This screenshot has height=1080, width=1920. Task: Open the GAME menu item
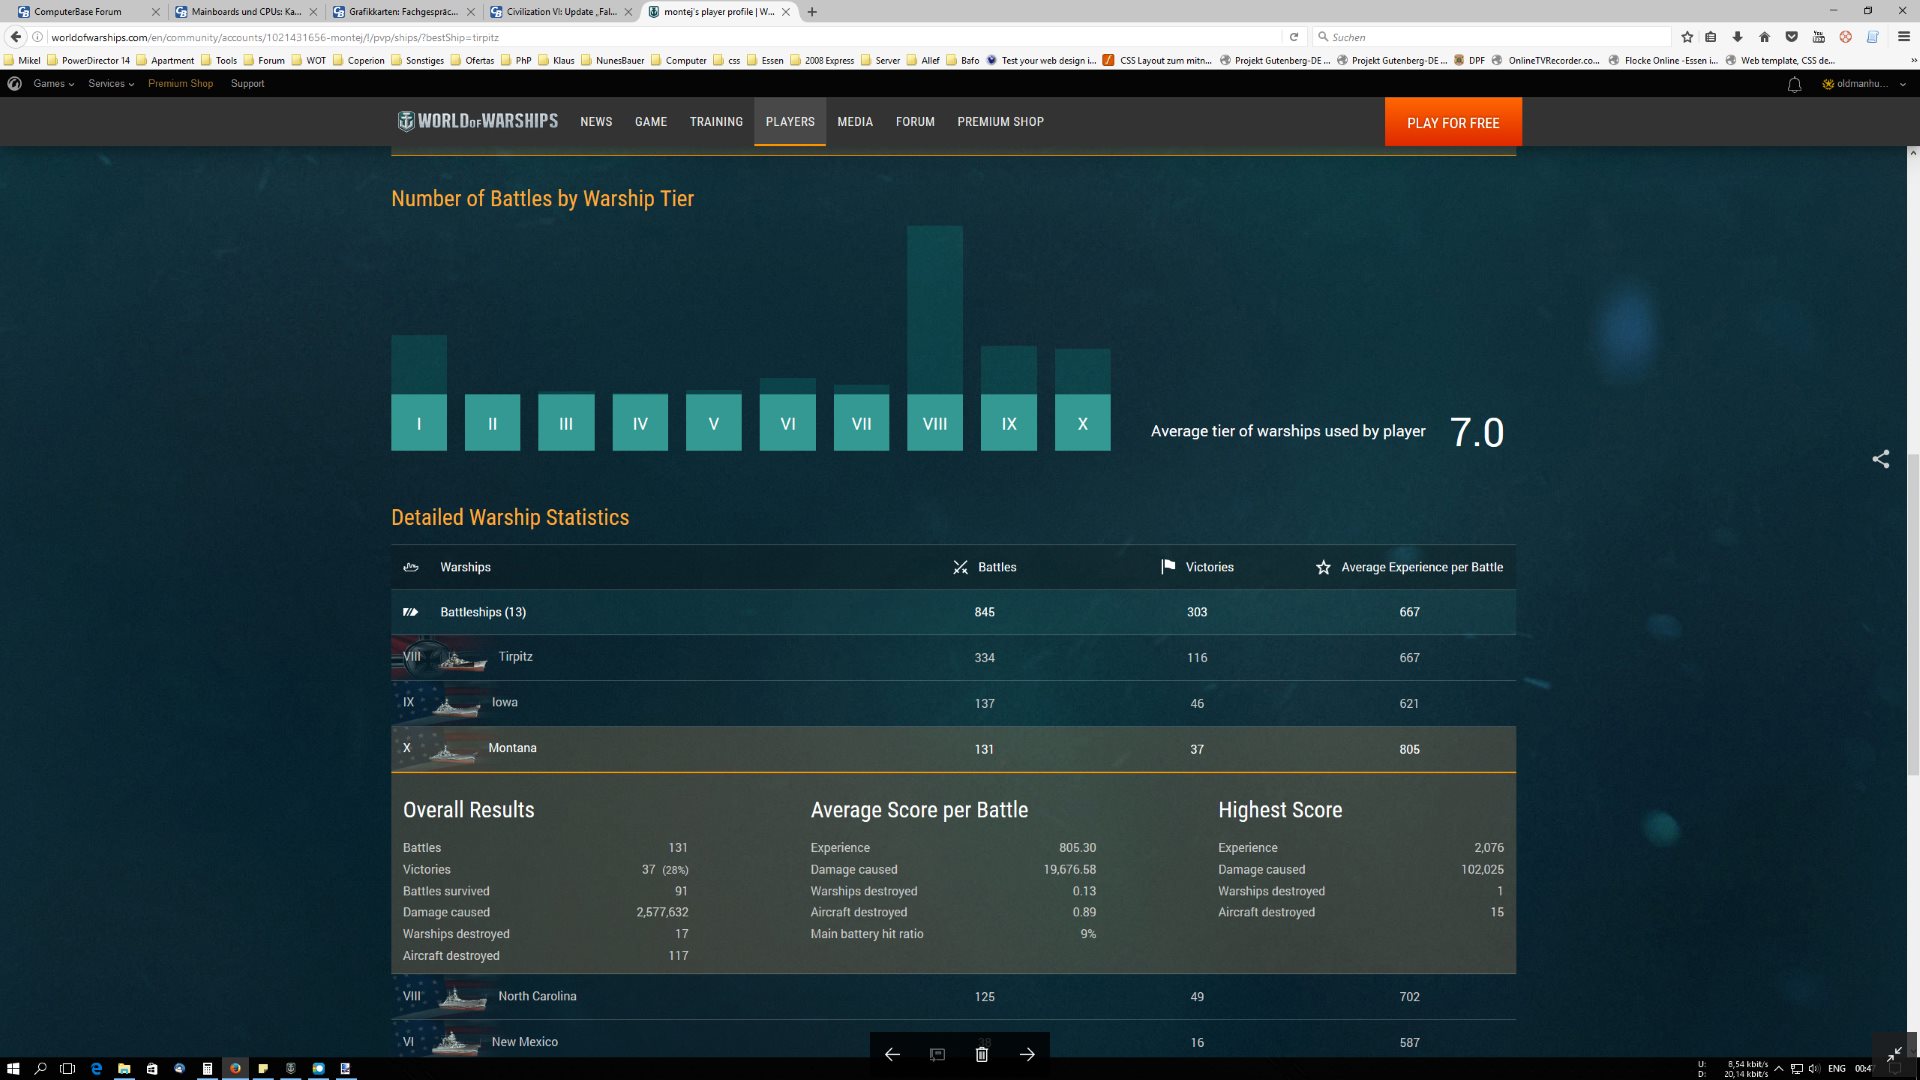pos(651,122)
